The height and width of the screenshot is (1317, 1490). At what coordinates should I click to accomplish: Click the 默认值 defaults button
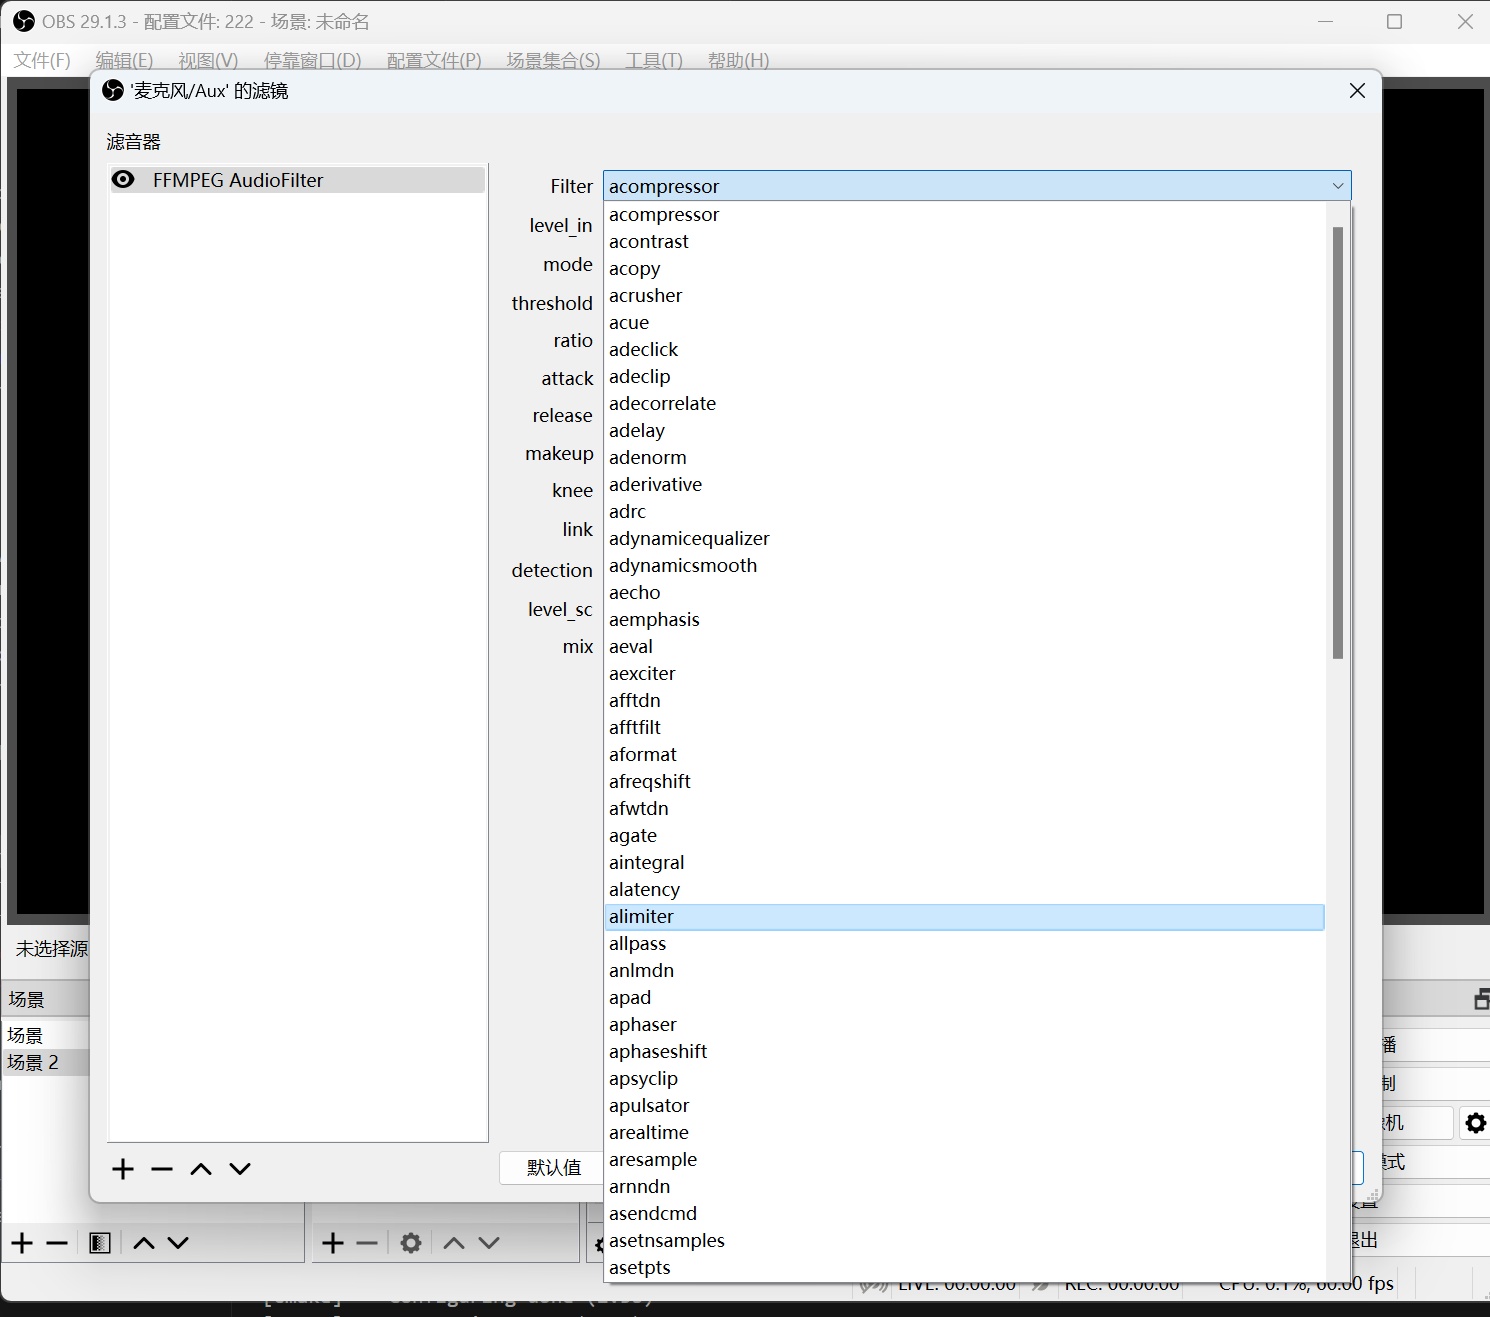tap(553, 1168)
